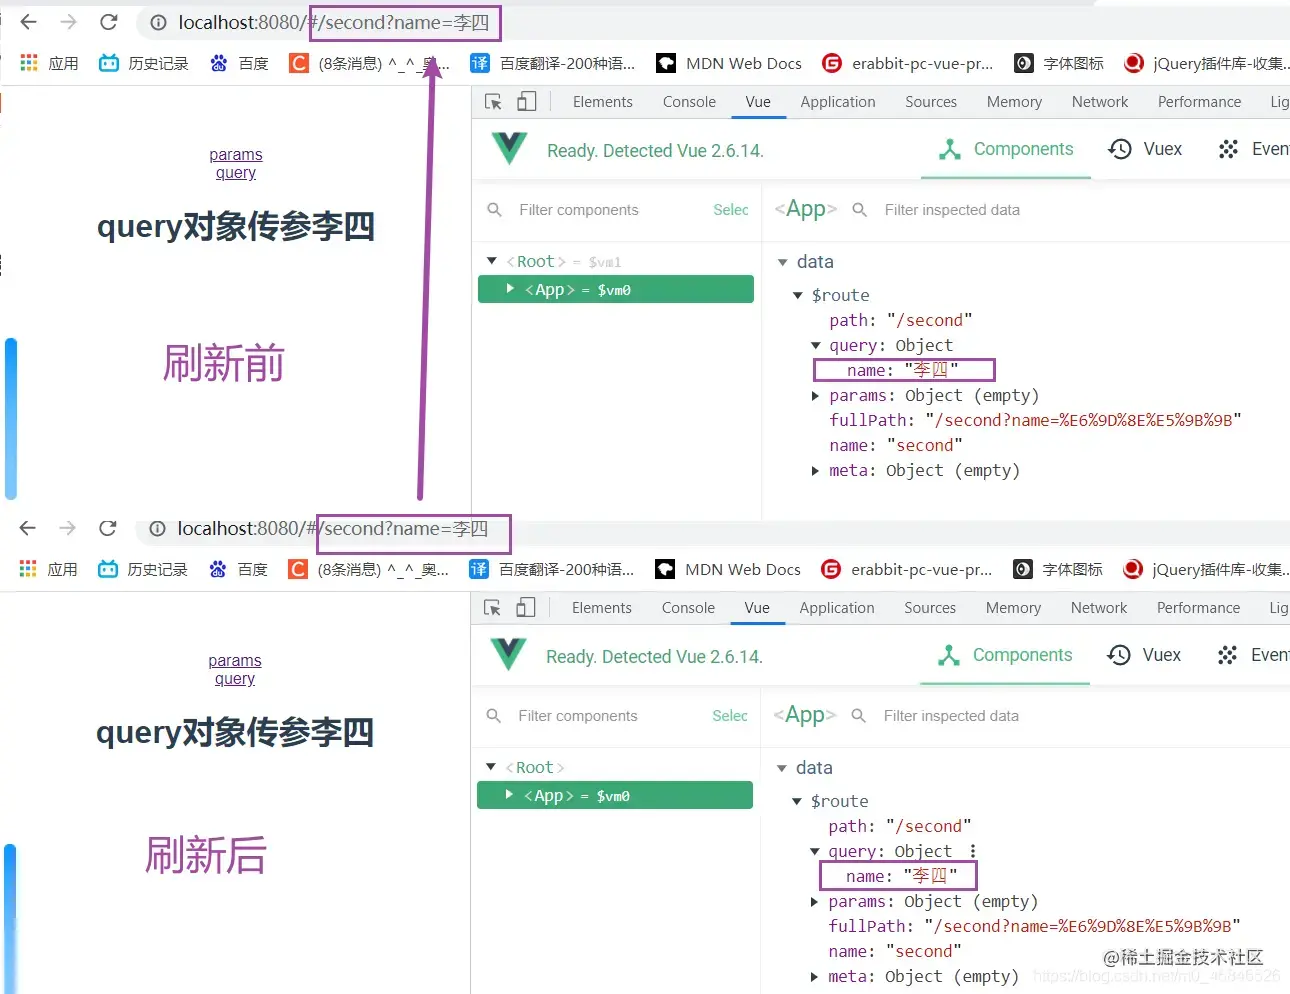The image size is (1290, 994).
Task: Expand meta Object in upper inspector
Action: point(816,471)
